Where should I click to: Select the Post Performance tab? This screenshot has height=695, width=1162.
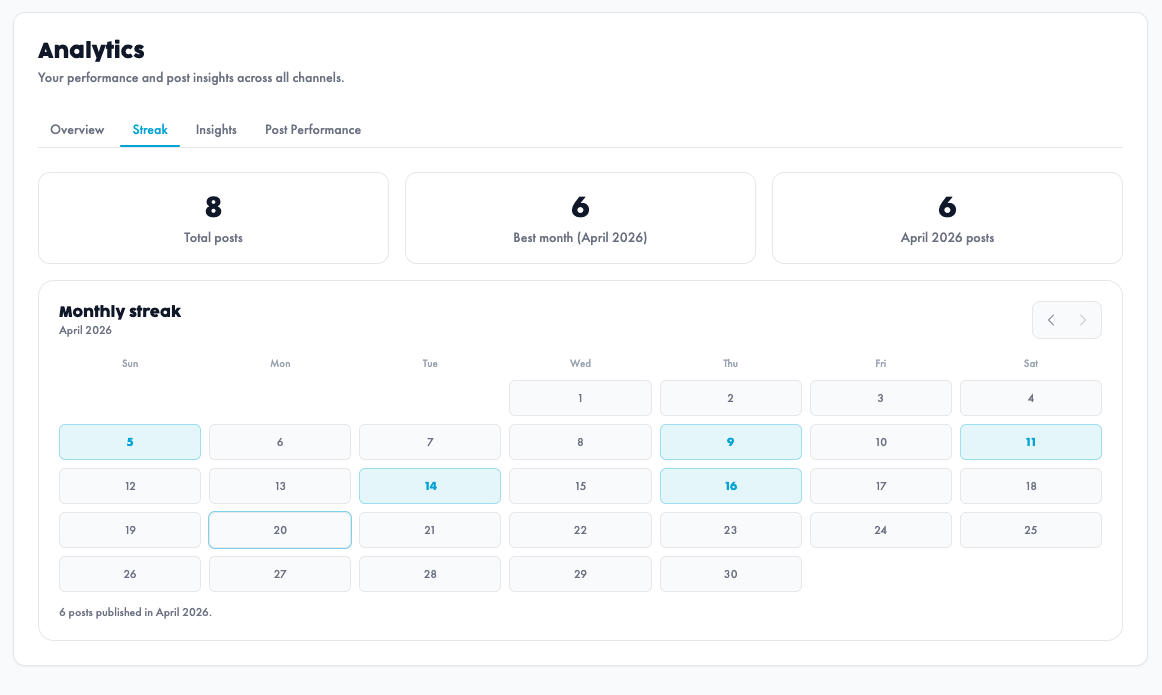pyautogui.click(x=312, y=129)
